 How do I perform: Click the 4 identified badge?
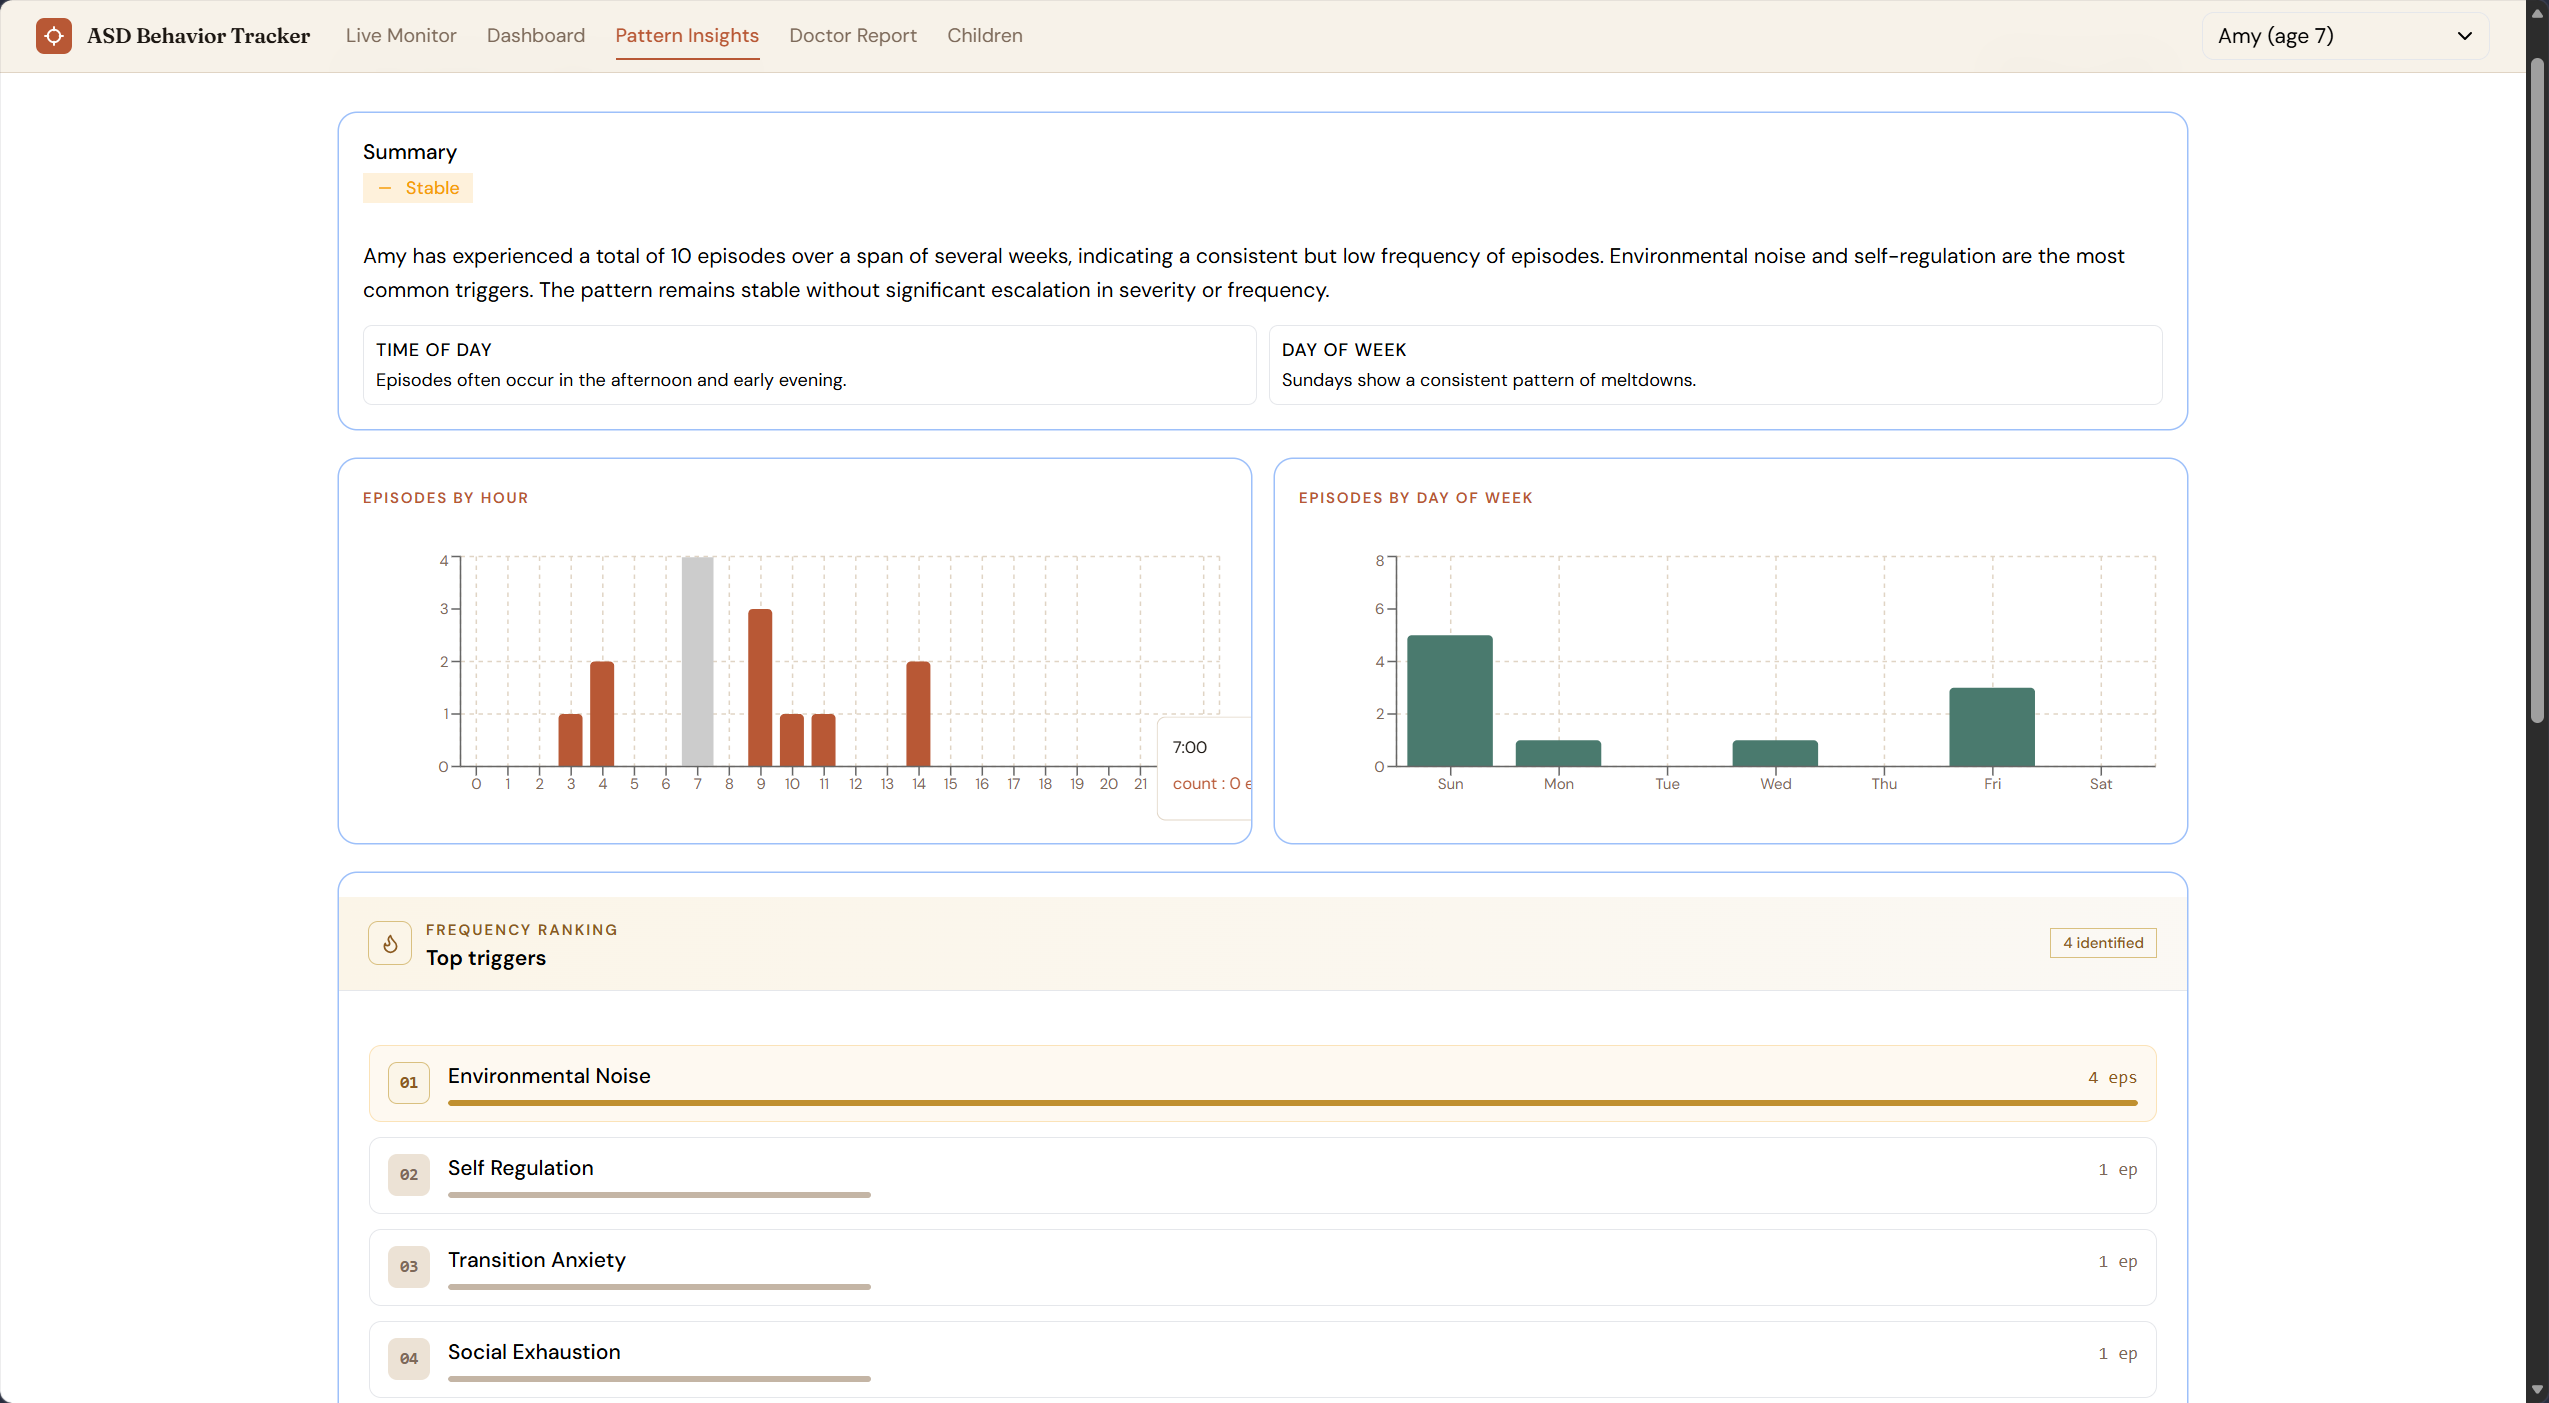(2102, 943)
